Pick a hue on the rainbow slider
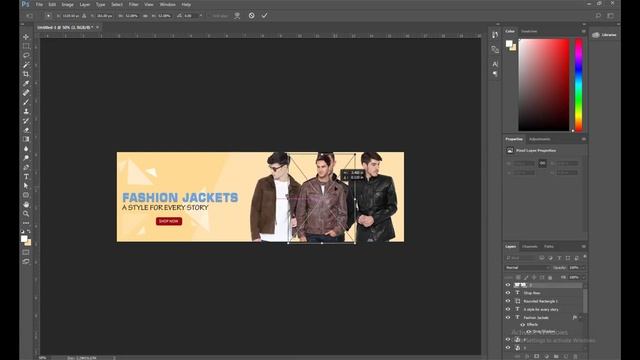640x360 pixels. click(578, 85)
